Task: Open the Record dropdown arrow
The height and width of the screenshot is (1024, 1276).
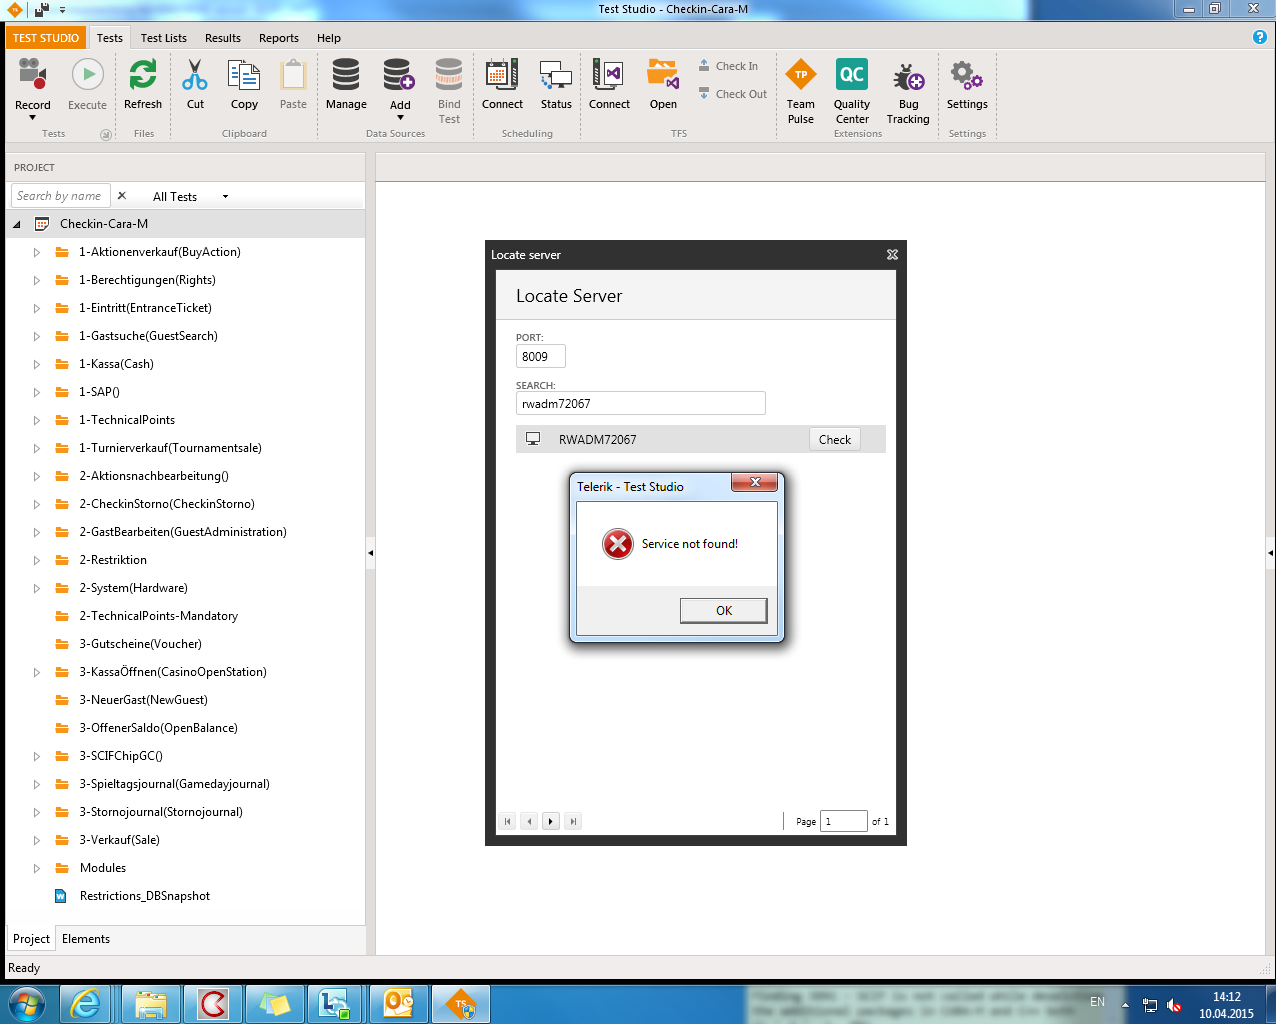Action: [32, 118]
